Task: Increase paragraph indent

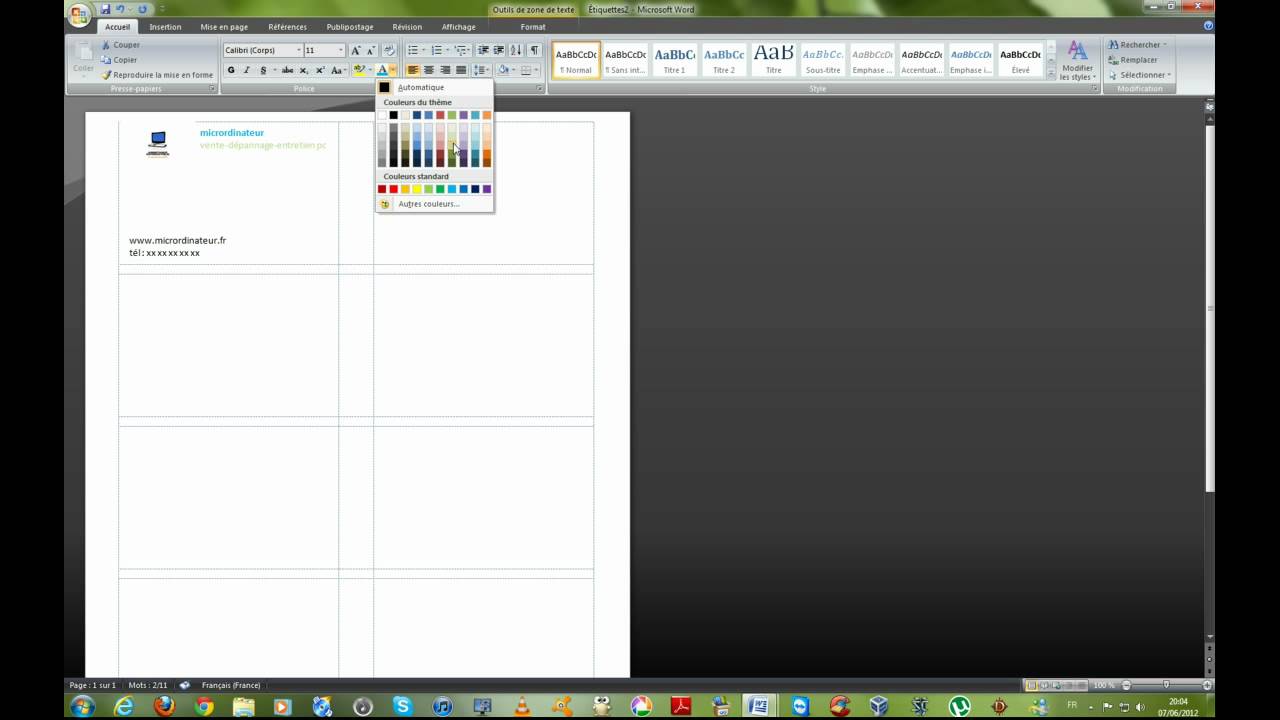Action: (x=499, y=50)
